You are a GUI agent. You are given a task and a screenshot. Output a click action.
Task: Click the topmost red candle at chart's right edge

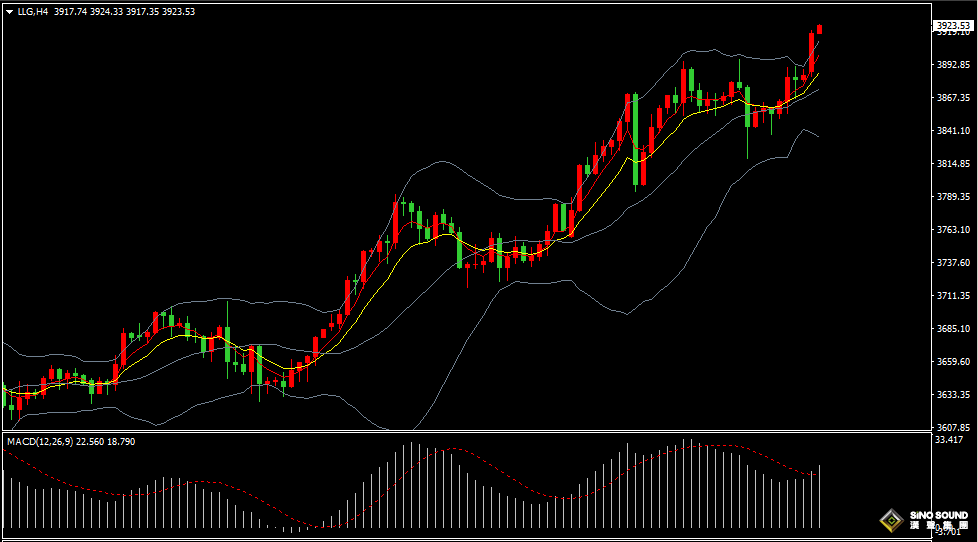pos(820,29)
